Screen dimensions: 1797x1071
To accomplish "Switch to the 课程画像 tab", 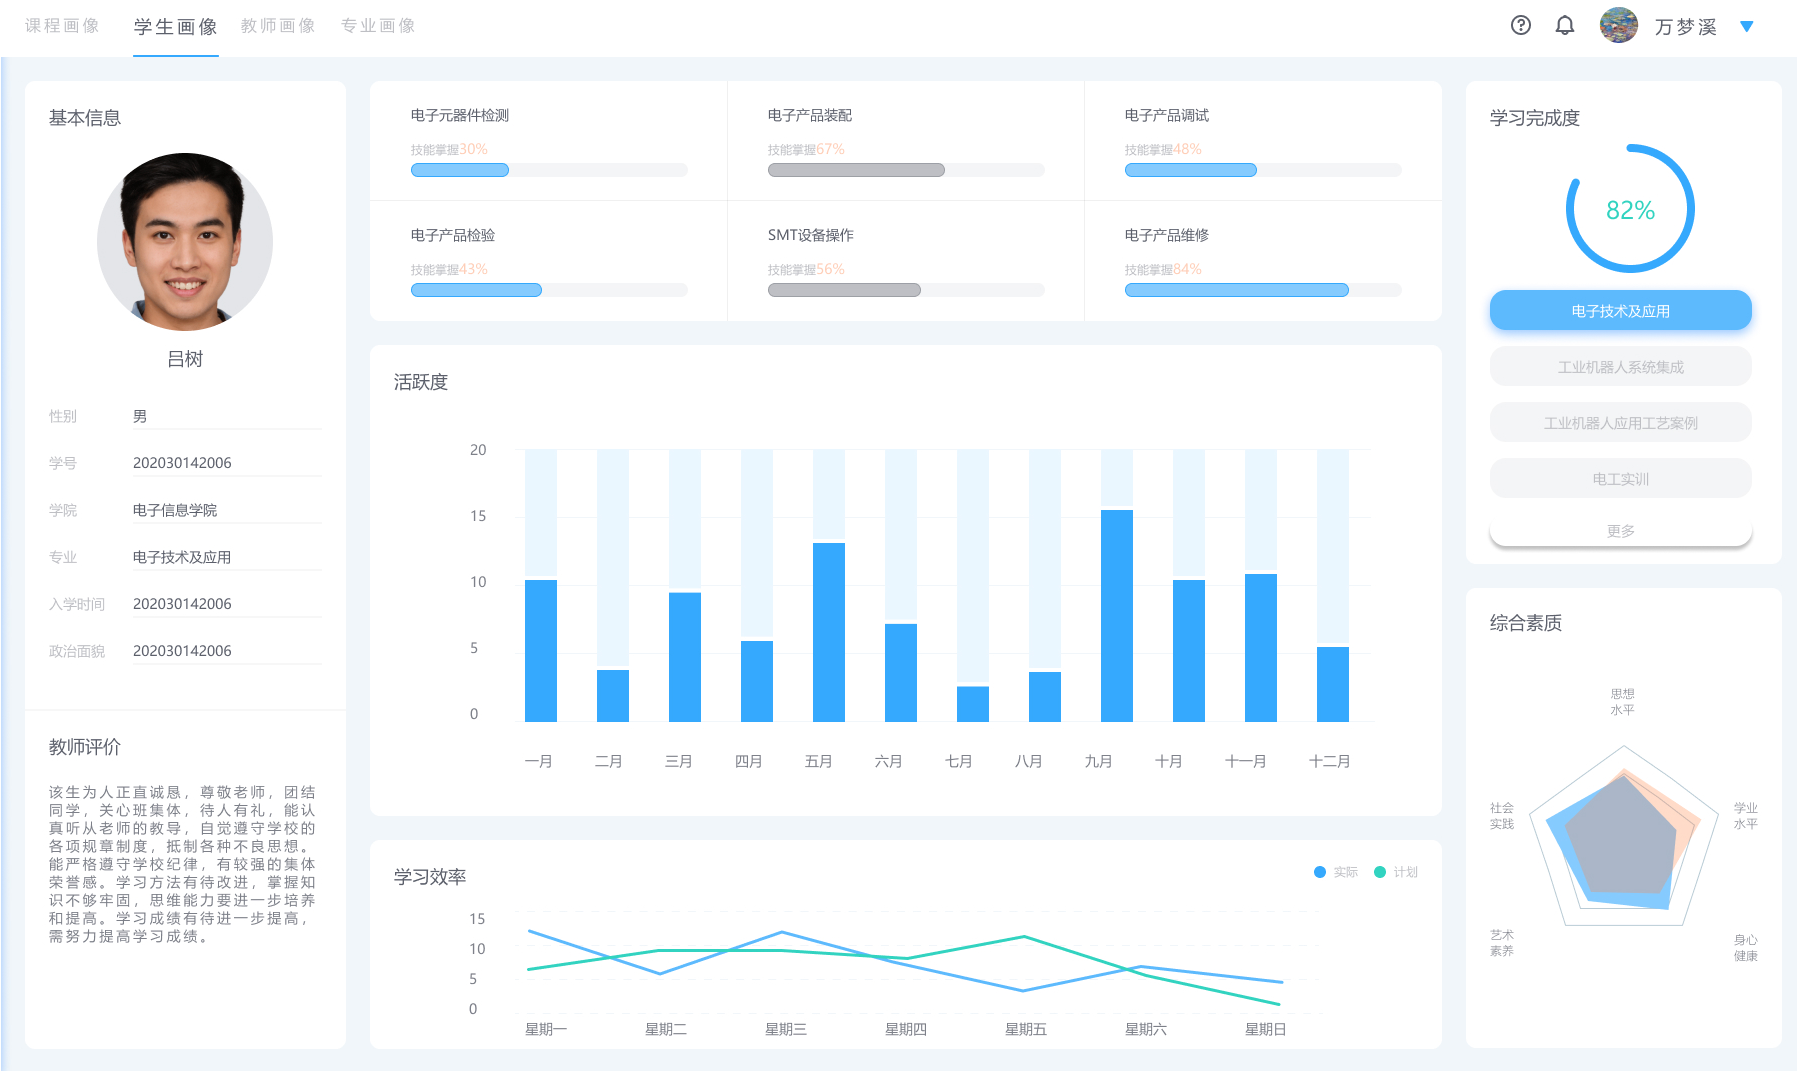I will click(62, 26).
